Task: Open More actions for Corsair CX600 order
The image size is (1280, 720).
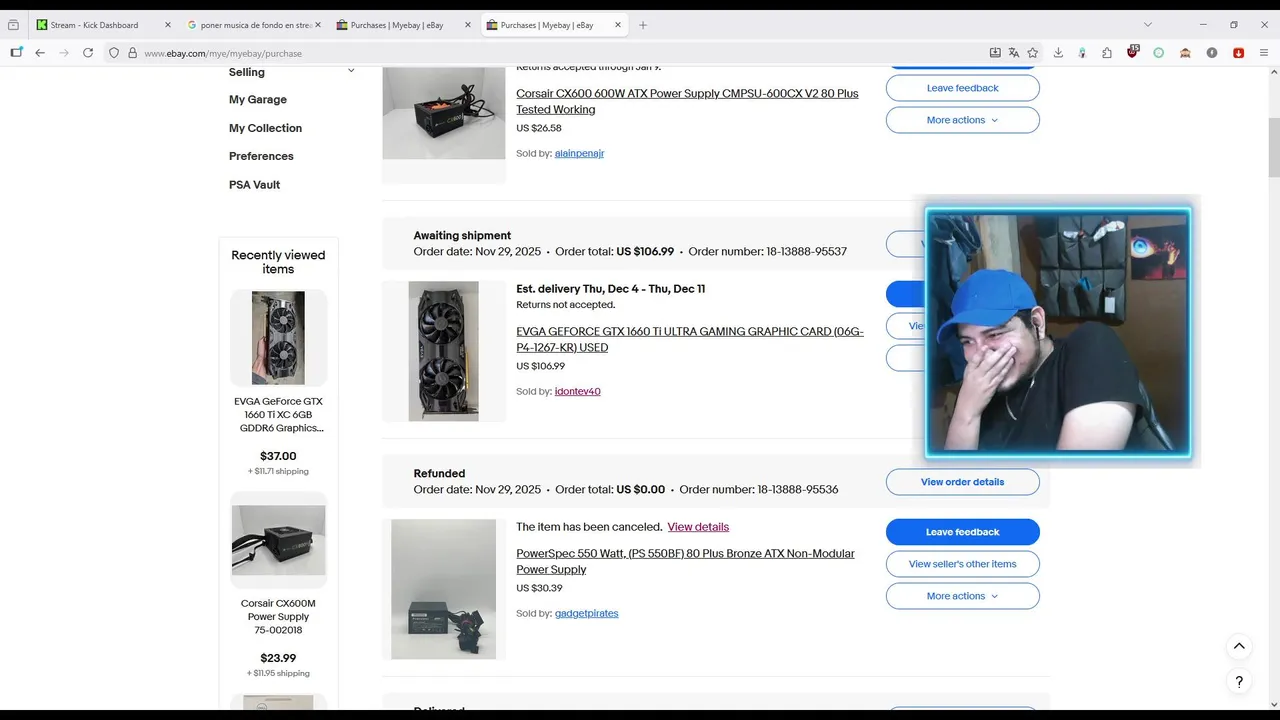Action: 962,120
